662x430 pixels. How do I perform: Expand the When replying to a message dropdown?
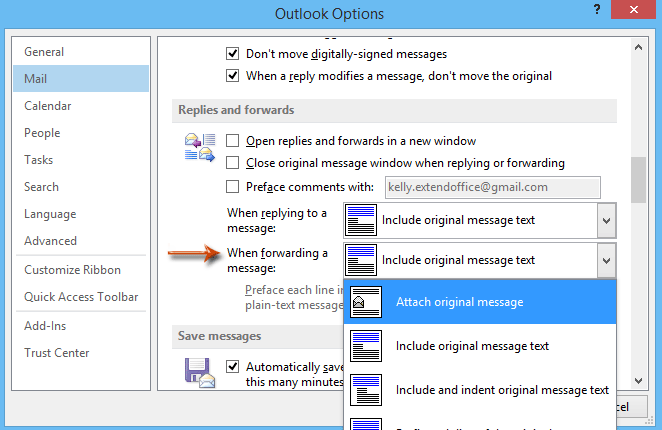point(605,218)
